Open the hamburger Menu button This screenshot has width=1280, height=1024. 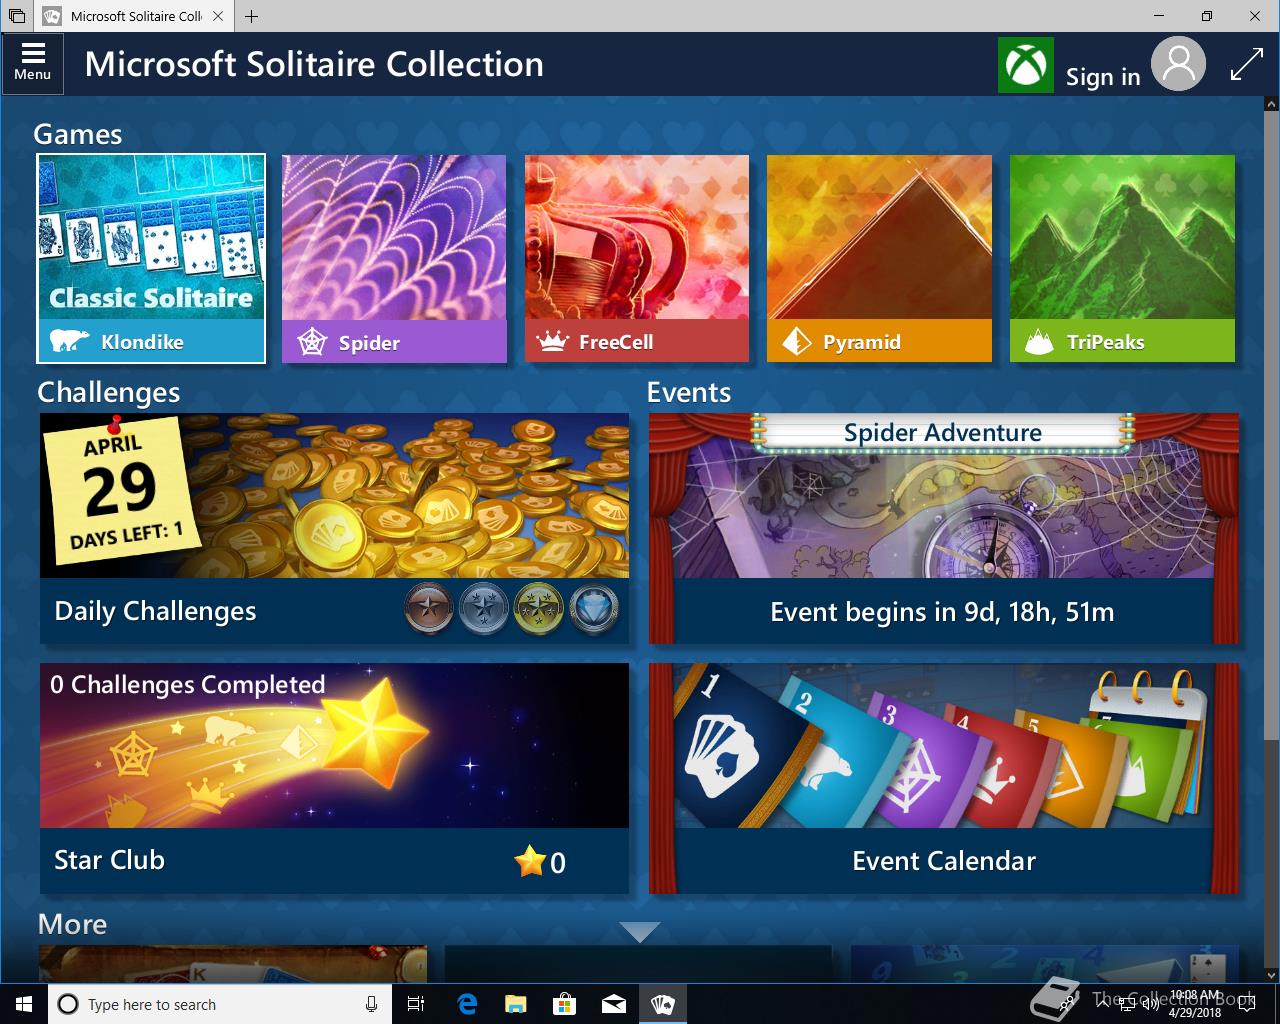[33, 64]
